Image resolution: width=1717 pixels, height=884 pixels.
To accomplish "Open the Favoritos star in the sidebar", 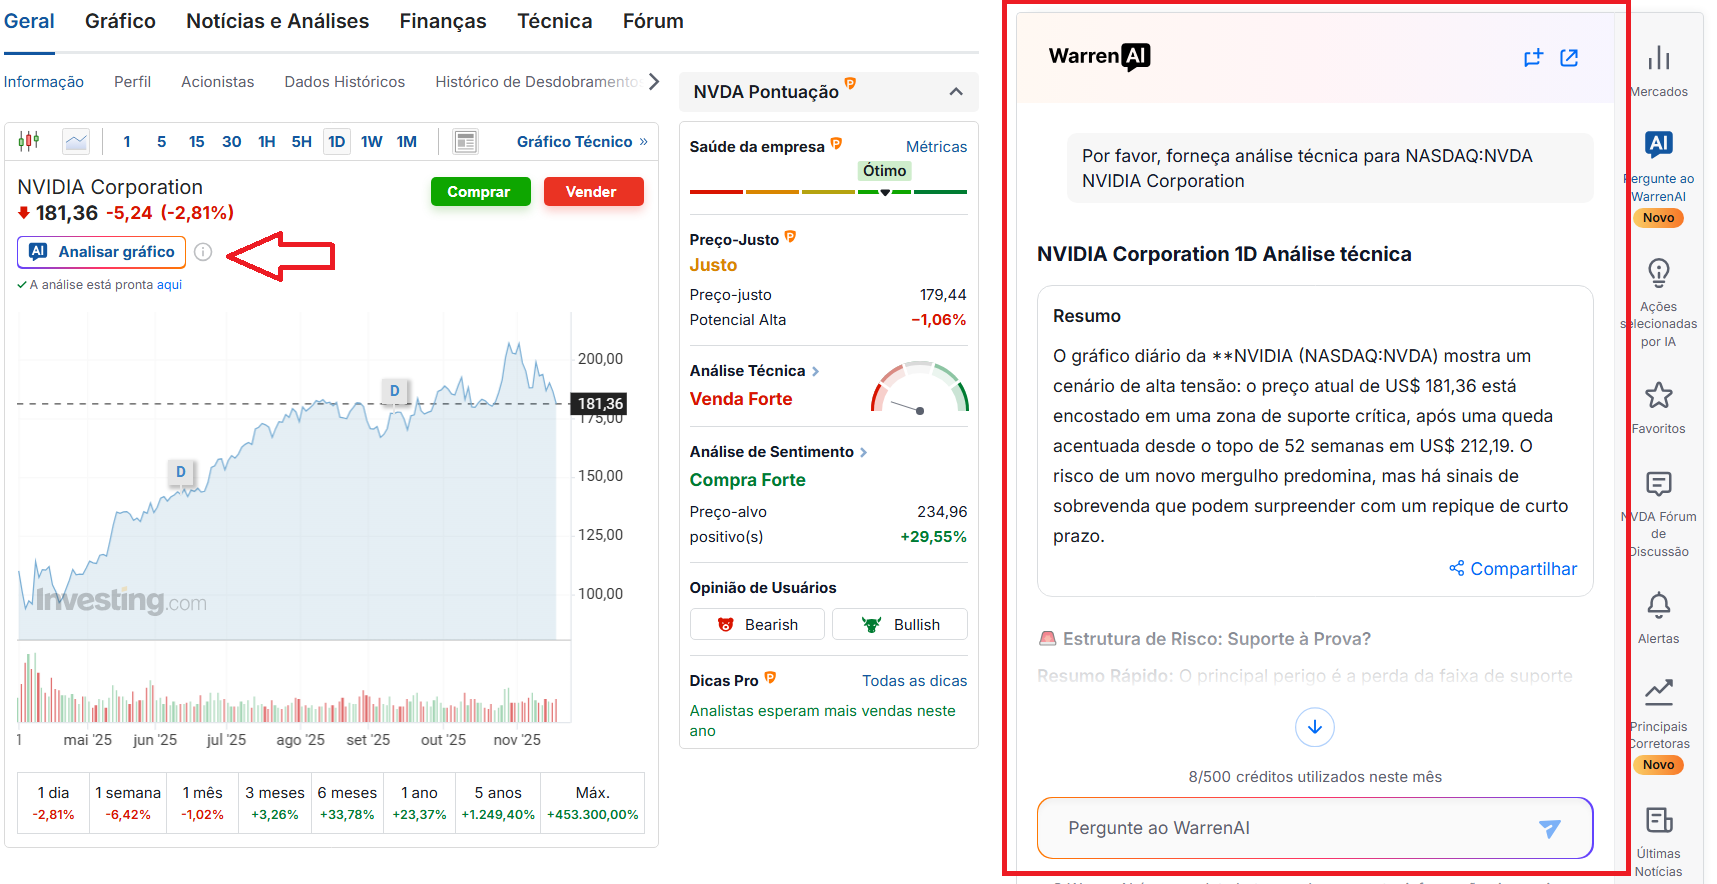I will 1658,396.
